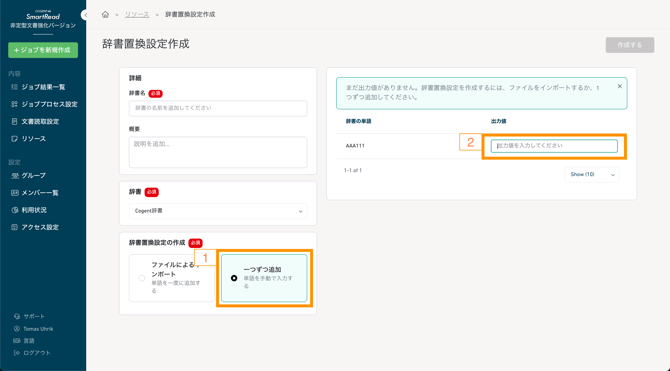Focus the 辞書名 input field
670x371 pixels.
click(x=218, y=109)
